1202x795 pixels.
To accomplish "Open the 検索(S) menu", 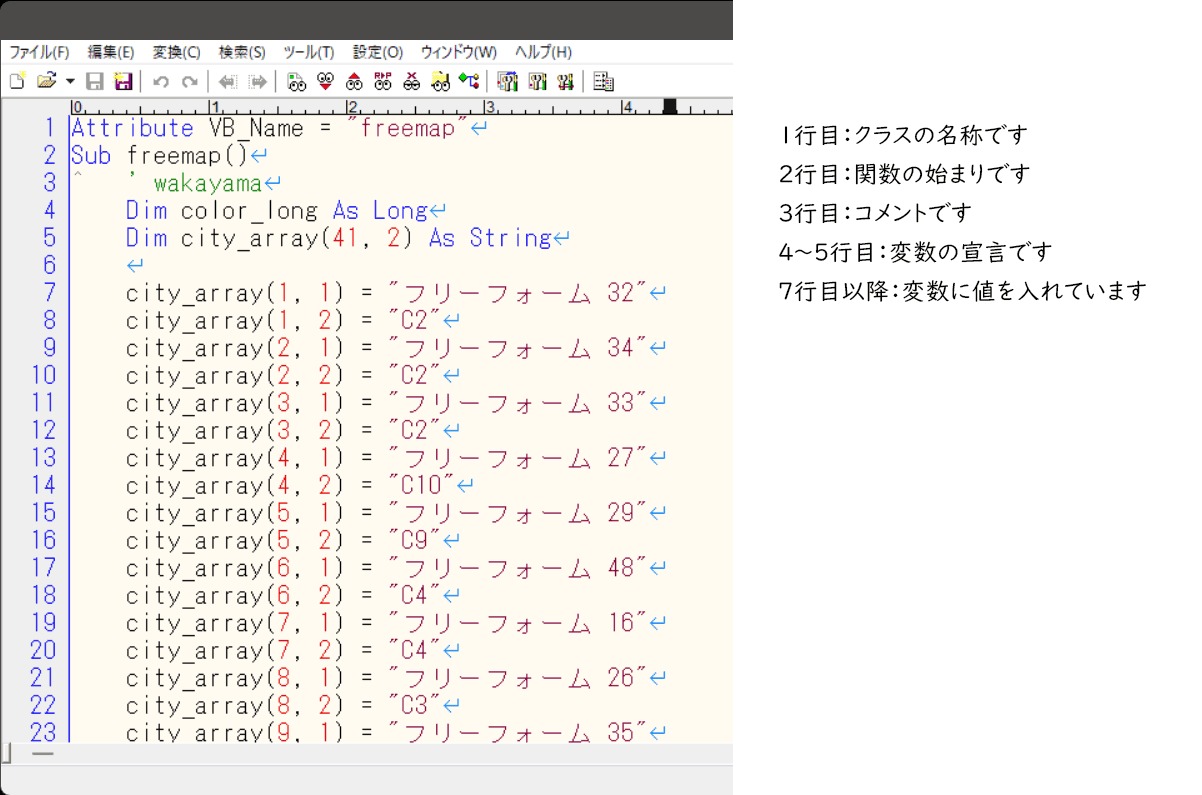I will click(242, 52).
